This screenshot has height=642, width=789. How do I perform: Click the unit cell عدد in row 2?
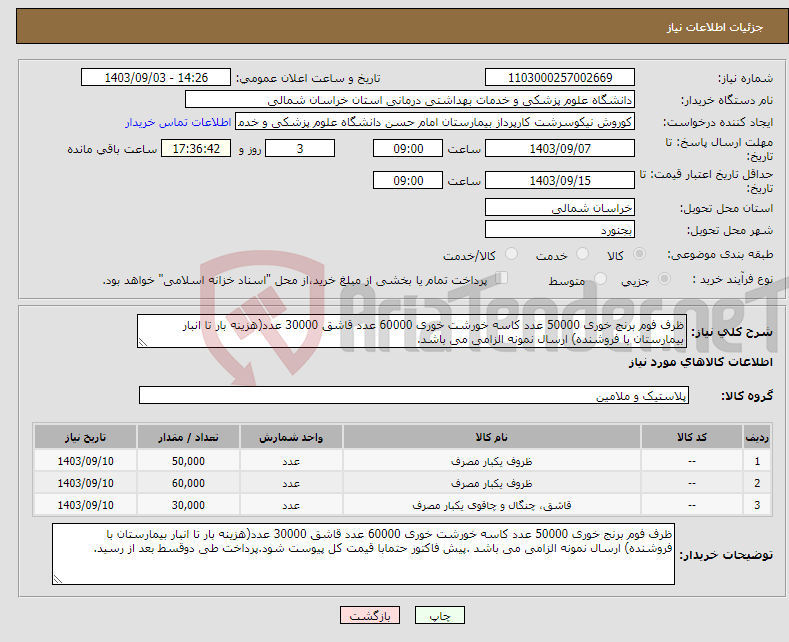tap(291, 484)
